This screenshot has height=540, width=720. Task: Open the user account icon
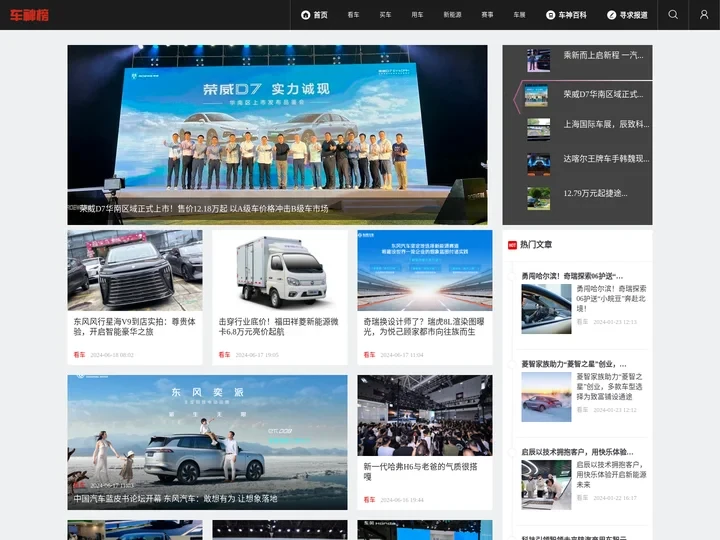[x=704, y=15]
